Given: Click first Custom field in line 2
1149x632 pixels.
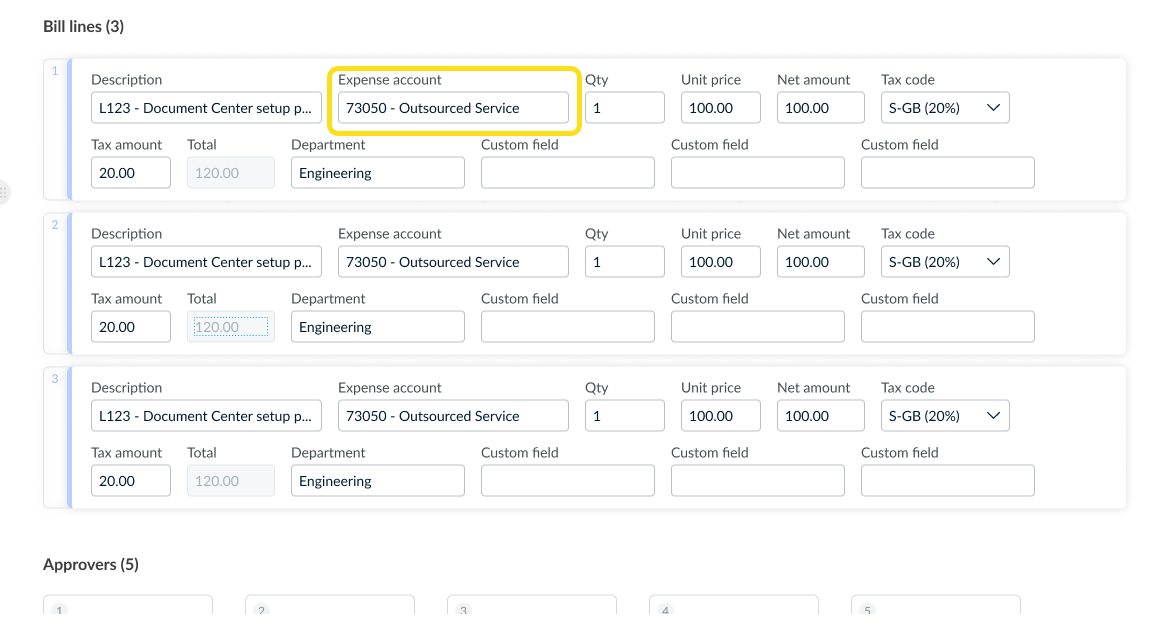Looking at the screenshot, I should 567,327.
